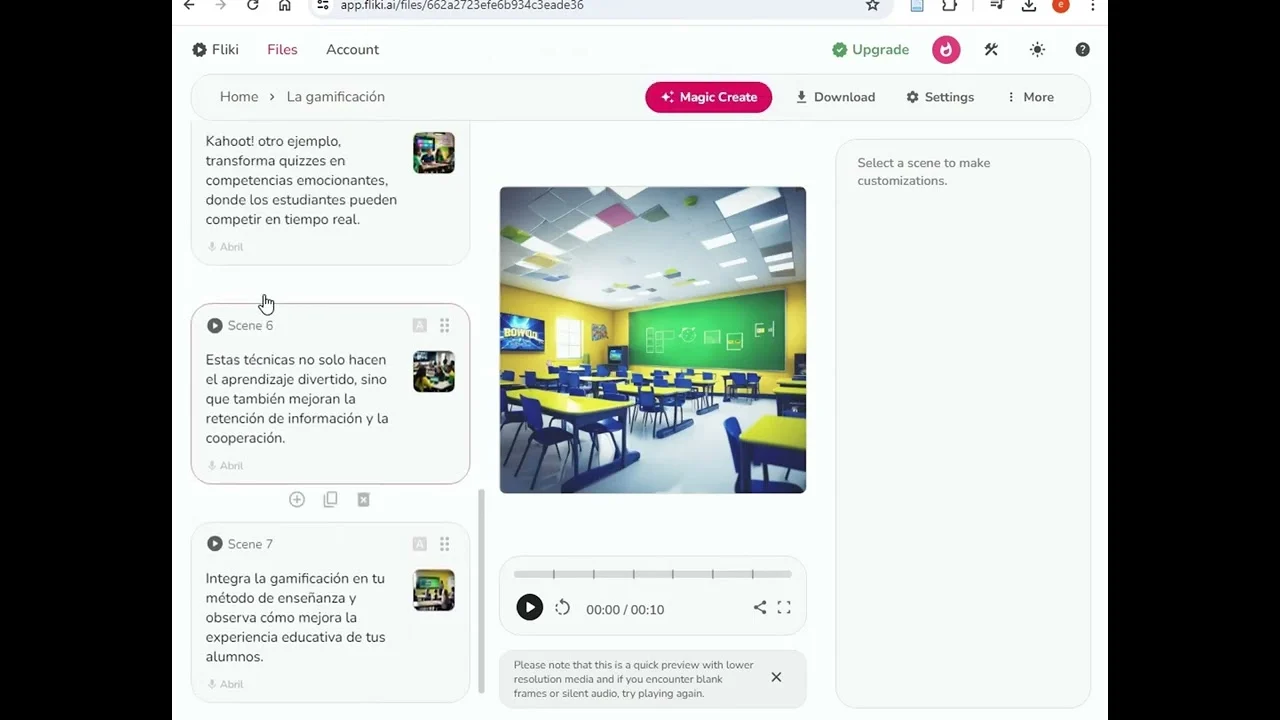Toggle light/dark theme sun icon
1280x720 pixels.
point(1037,50)
